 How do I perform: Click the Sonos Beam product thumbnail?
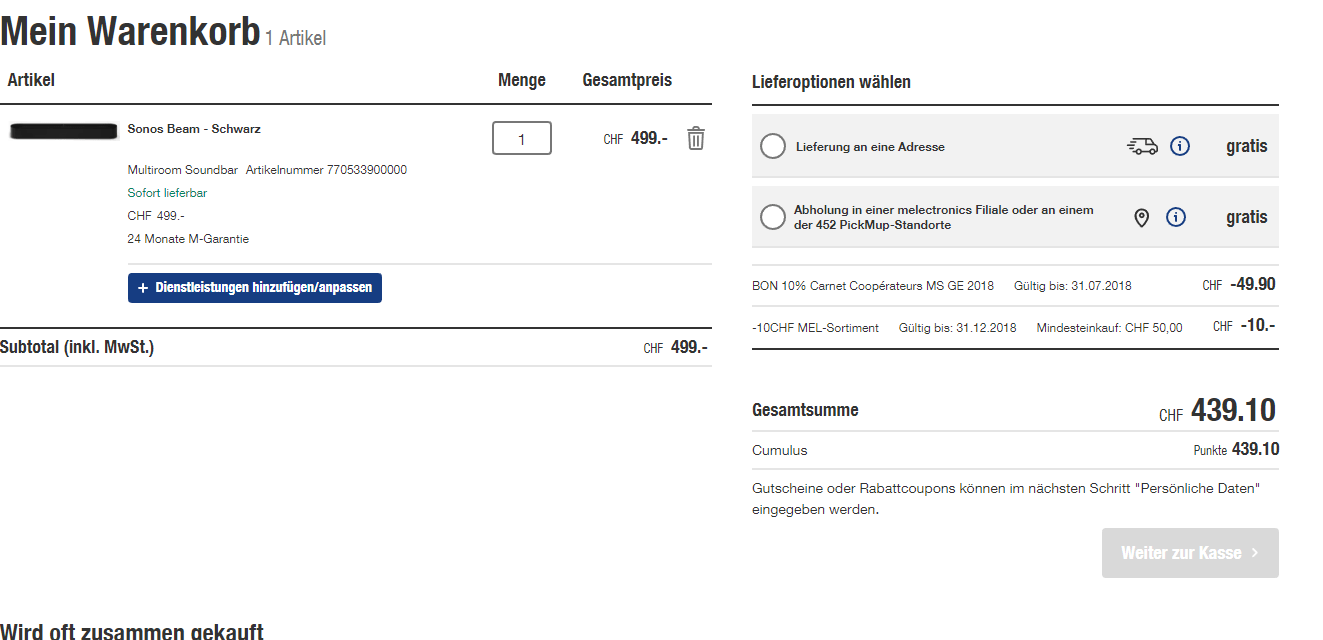[64, 131]
